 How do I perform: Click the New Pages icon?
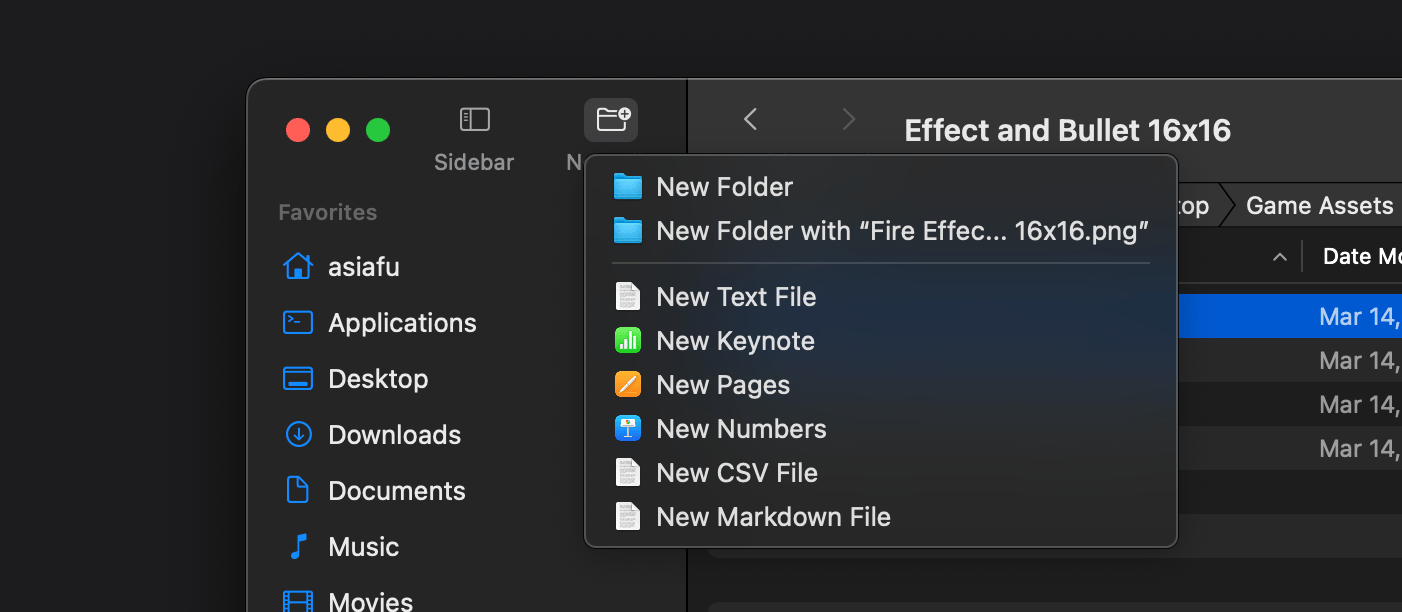pos(628,385)
